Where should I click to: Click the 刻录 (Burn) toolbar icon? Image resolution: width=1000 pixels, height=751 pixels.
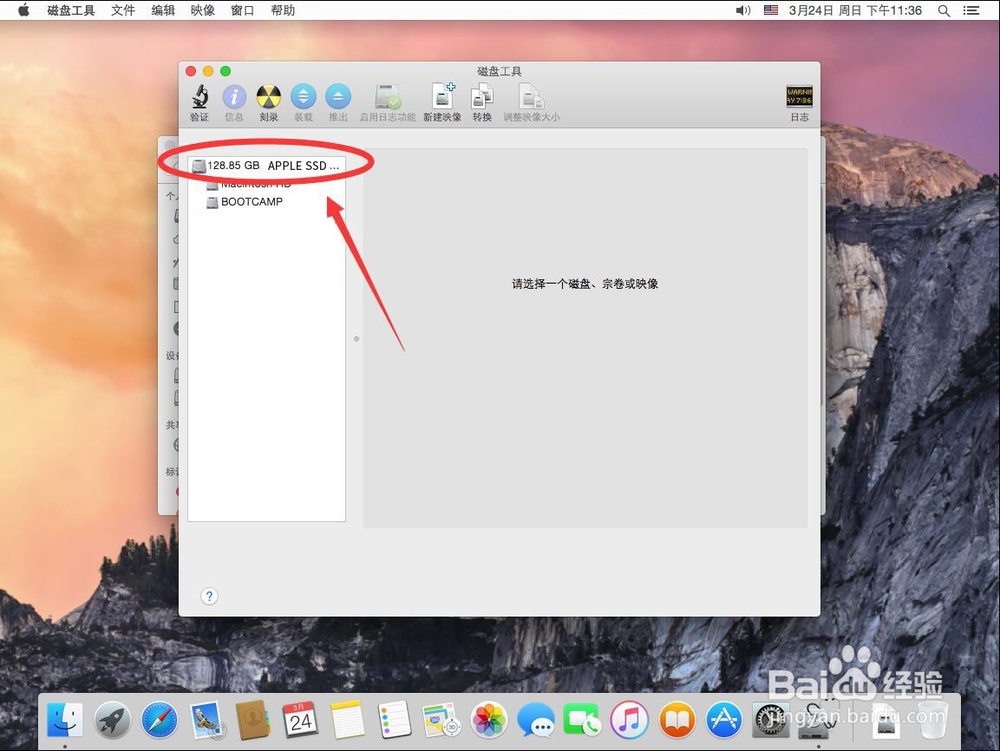(268, 97)
